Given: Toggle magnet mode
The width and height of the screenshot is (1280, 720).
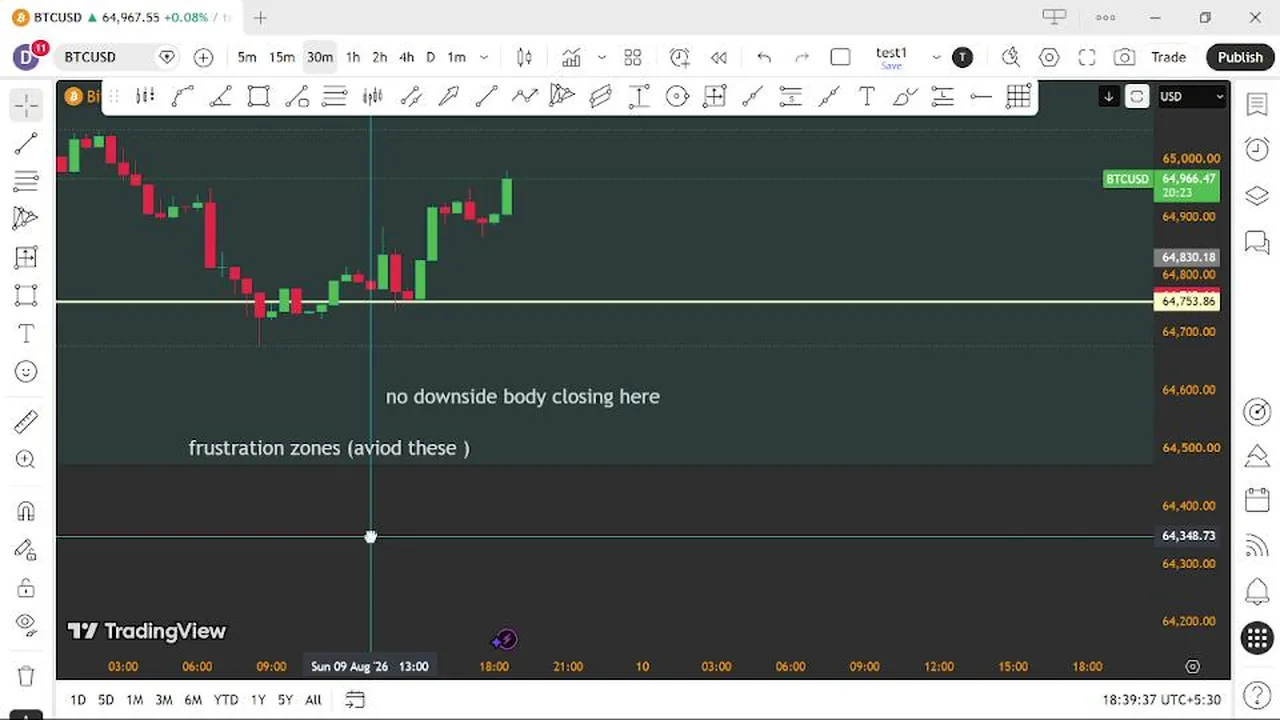Looking at the screenshot, I should click(x=26, y=512).
